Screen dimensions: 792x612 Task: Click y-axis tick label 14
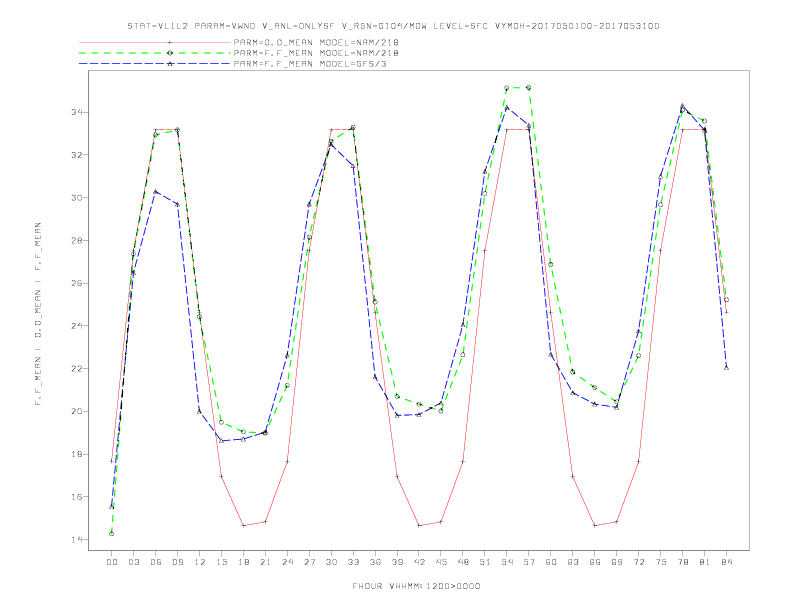click(76, 540)
